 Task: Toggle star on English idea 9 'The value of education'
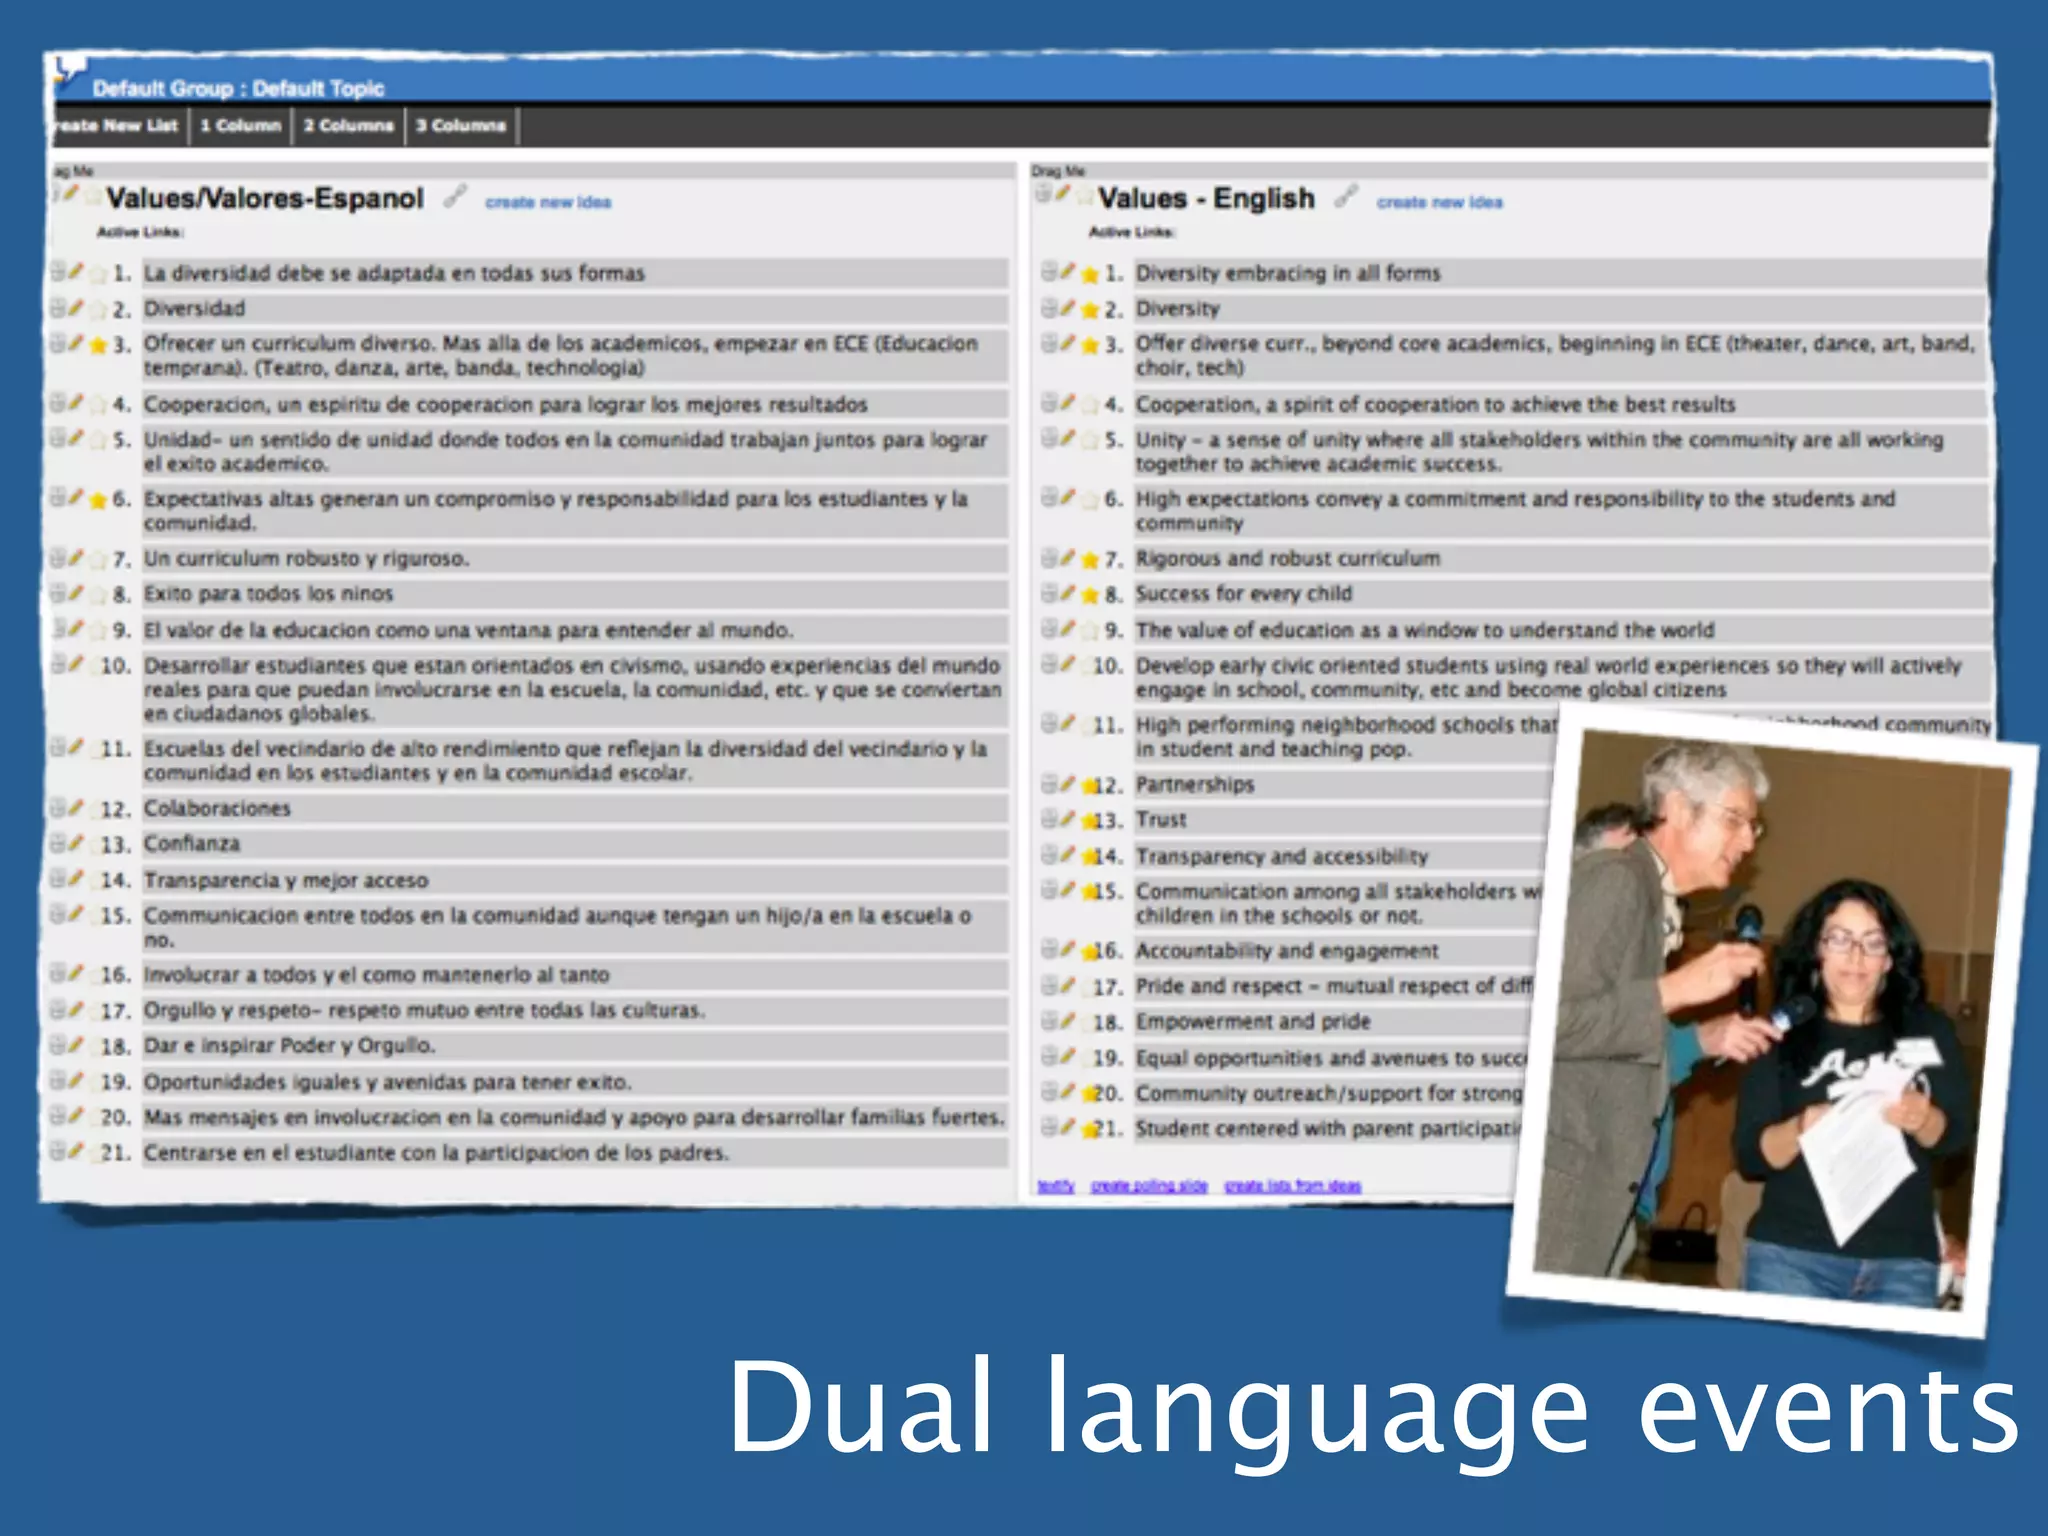(1090, 631)
